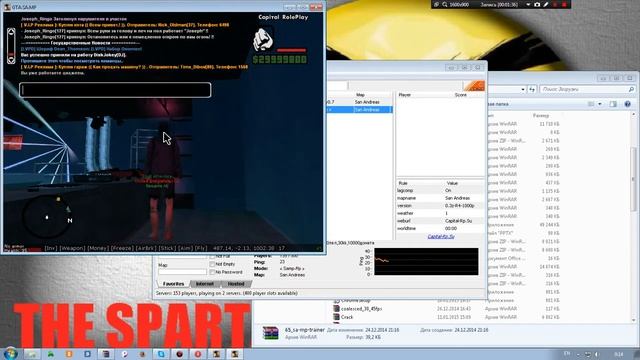Select the 0.7 San Andreas server row
The height and width of the screenshot is (360, 640).
click(360, 102)
